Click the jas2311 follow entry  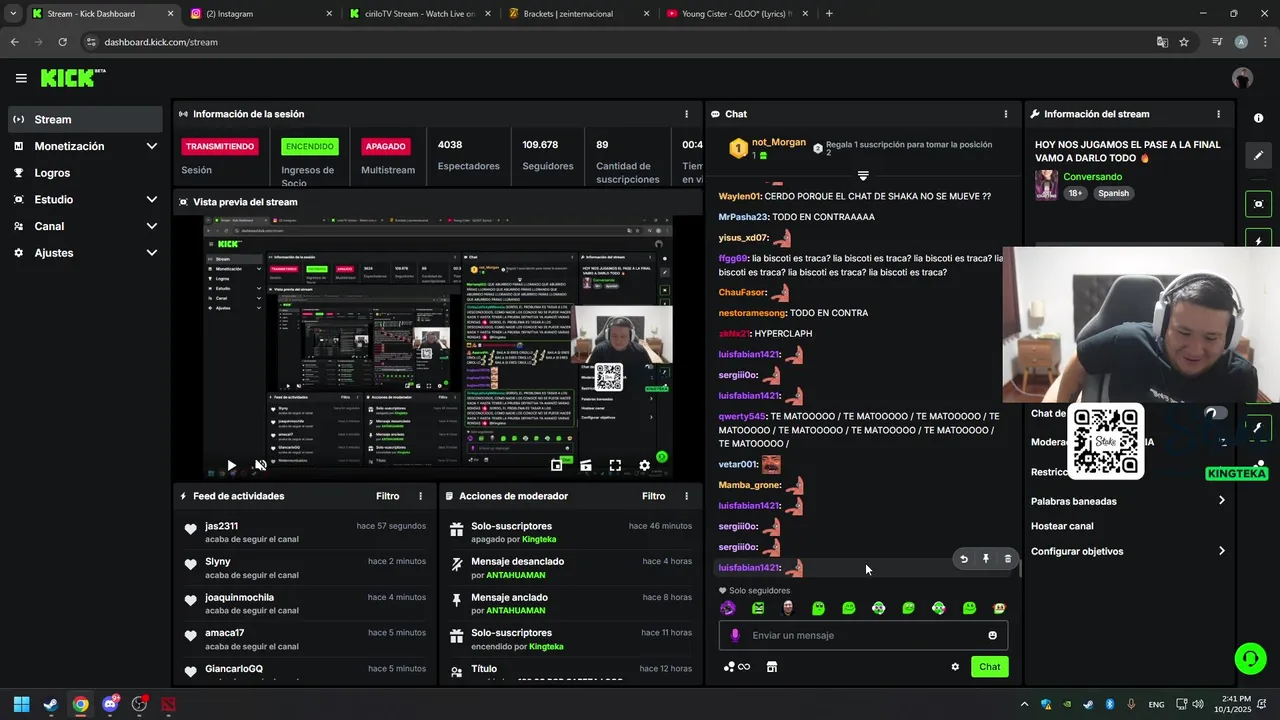click(x=305, y=532)
